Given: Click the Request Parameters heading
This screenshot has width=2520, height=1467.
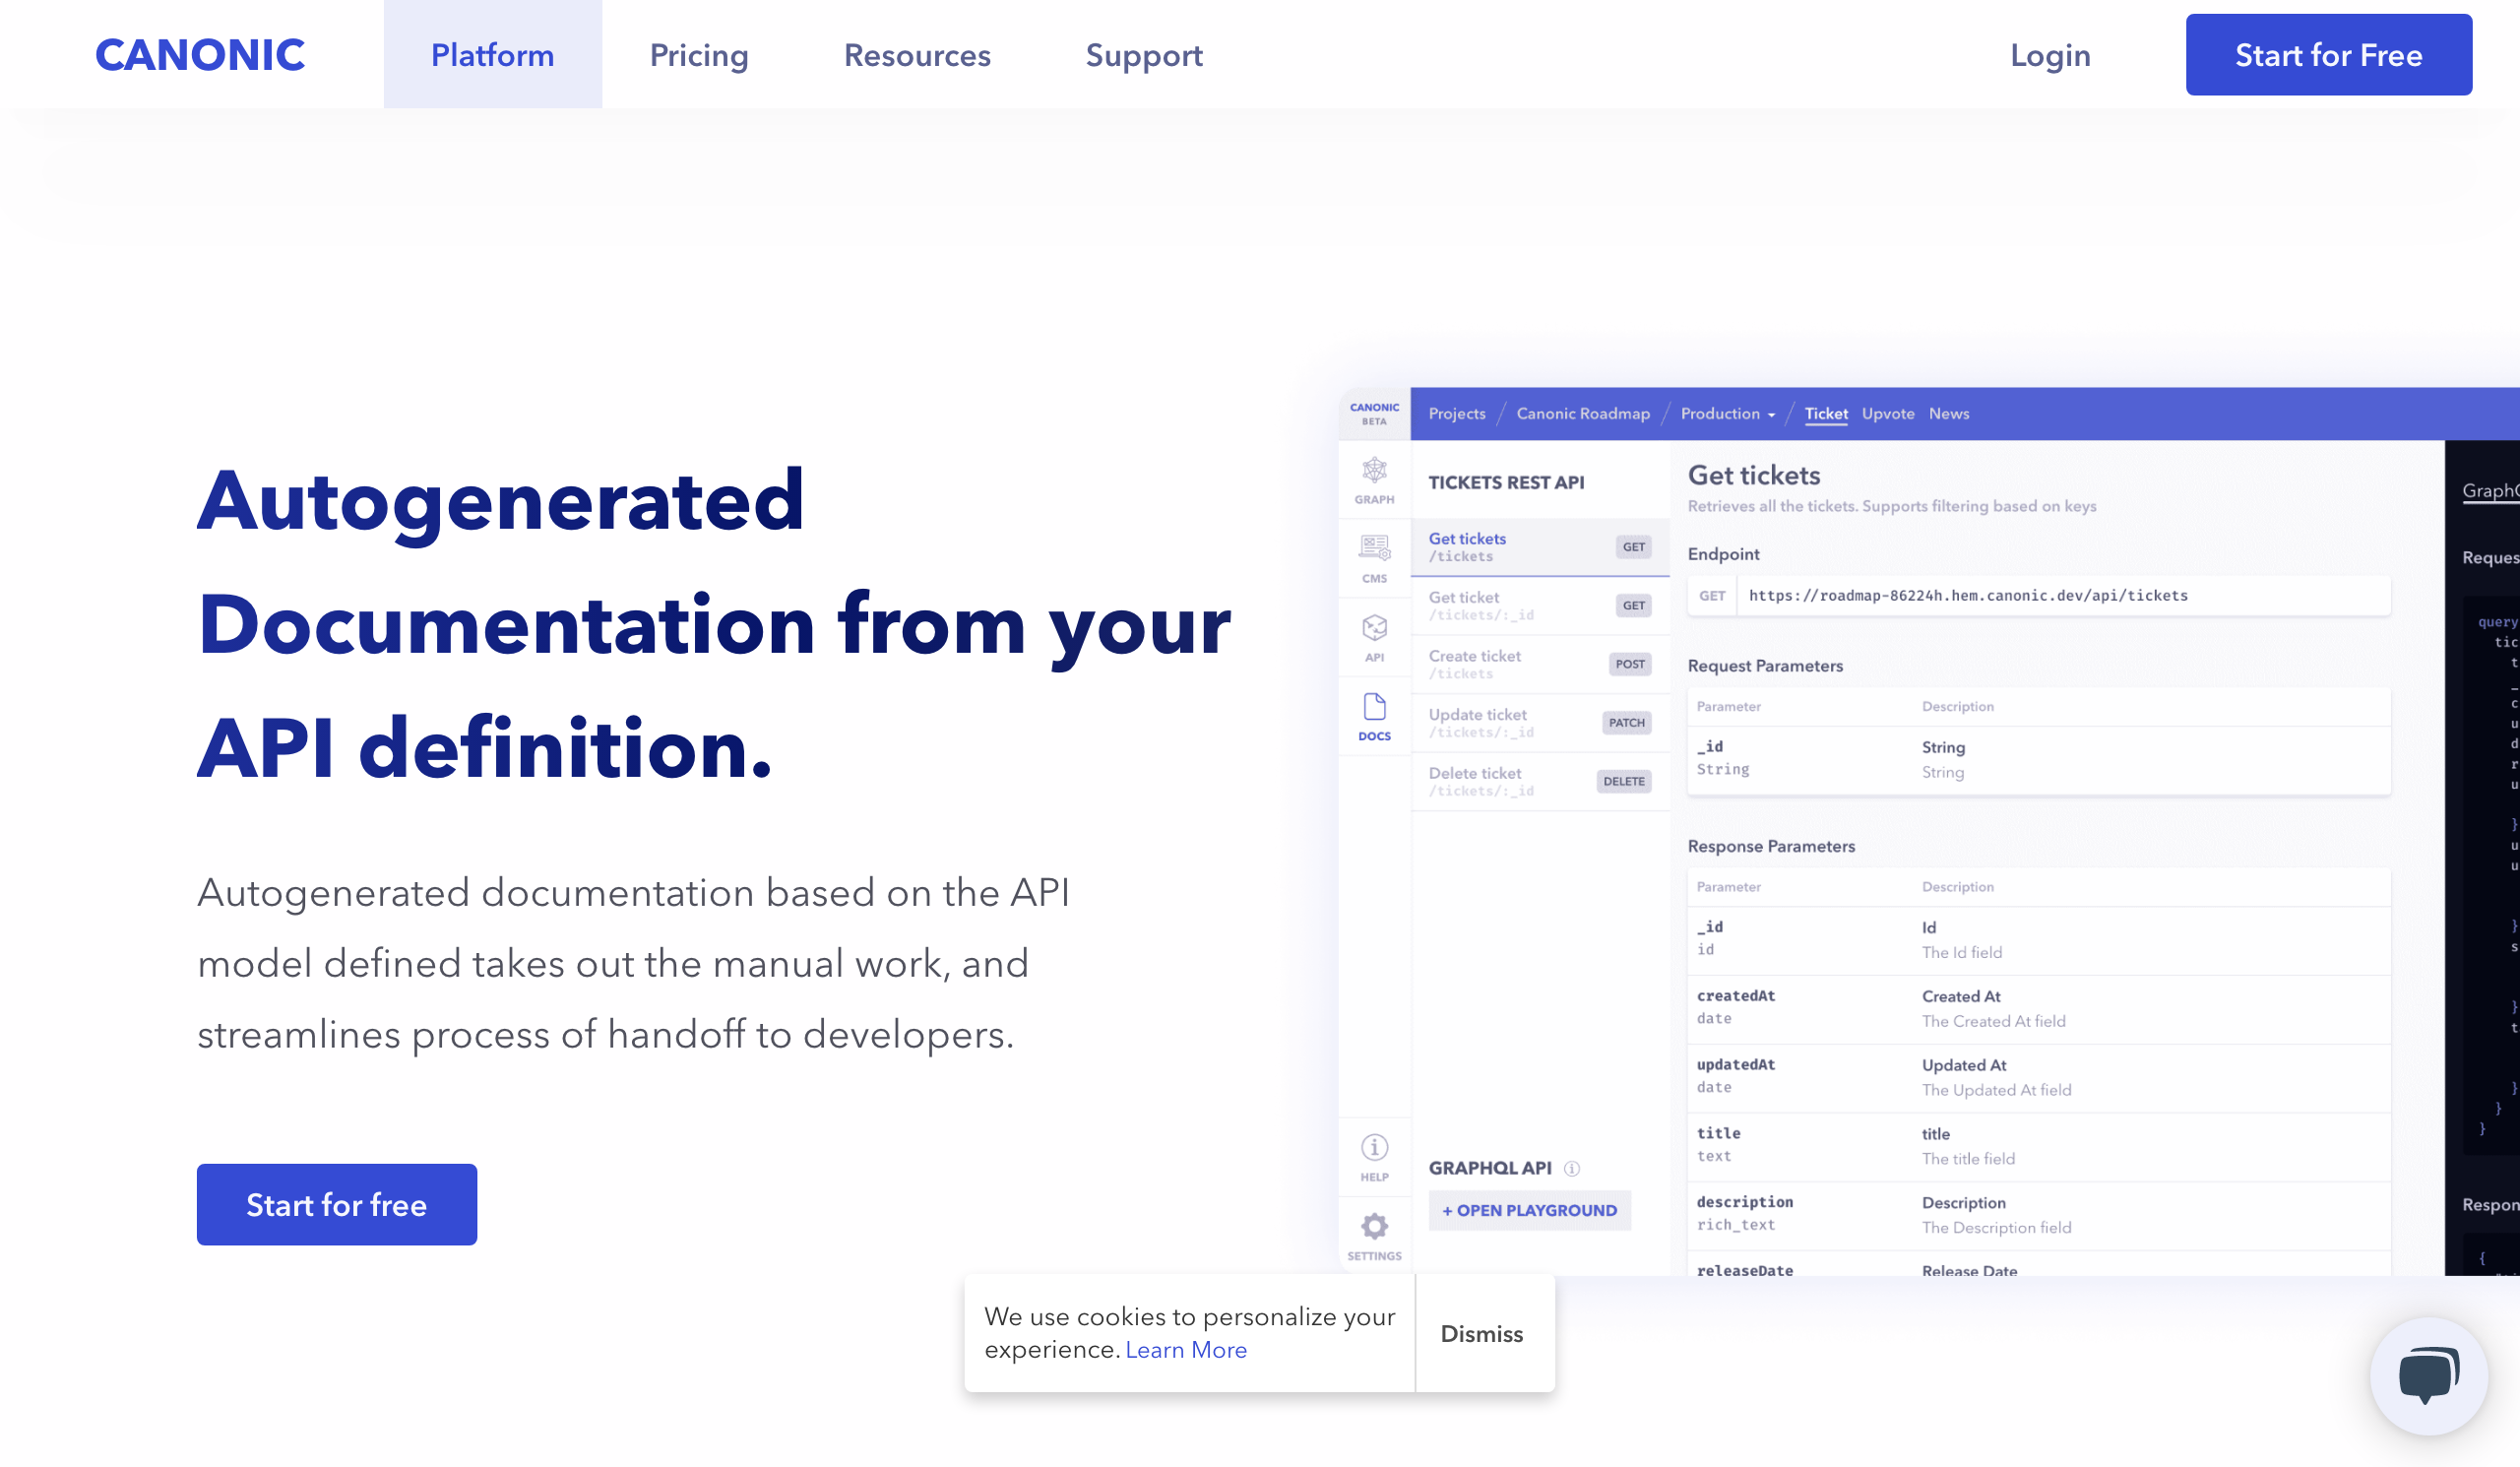Looking at the screenshot, I should point(1765,665).
